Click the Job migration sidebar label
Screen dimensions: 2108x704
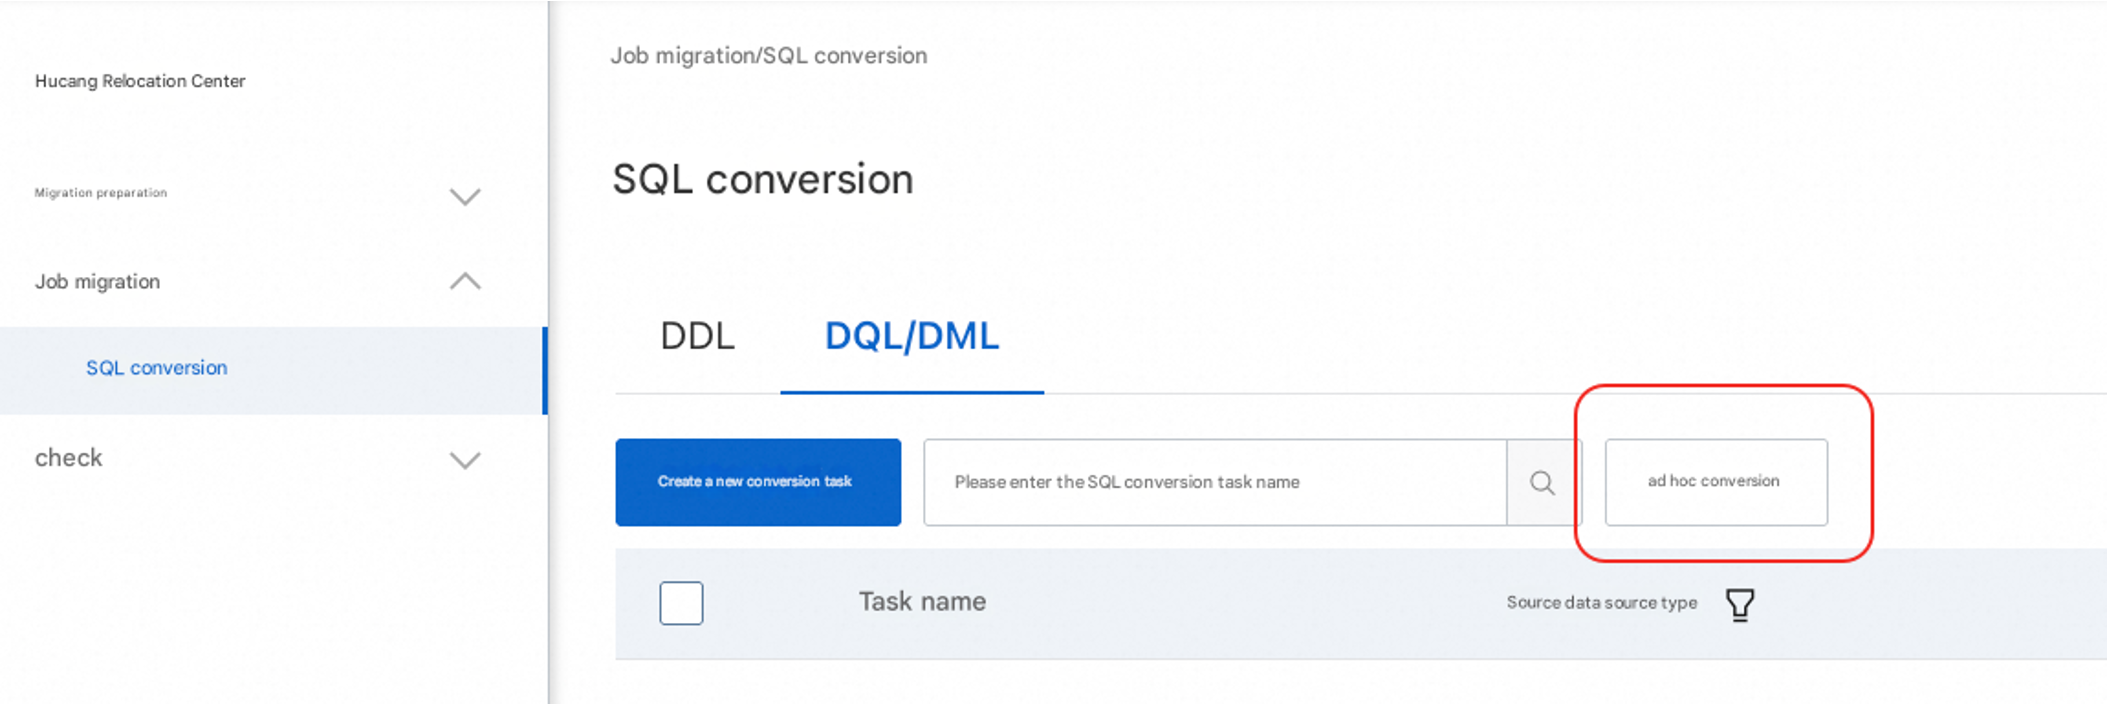tap(98, 282)
